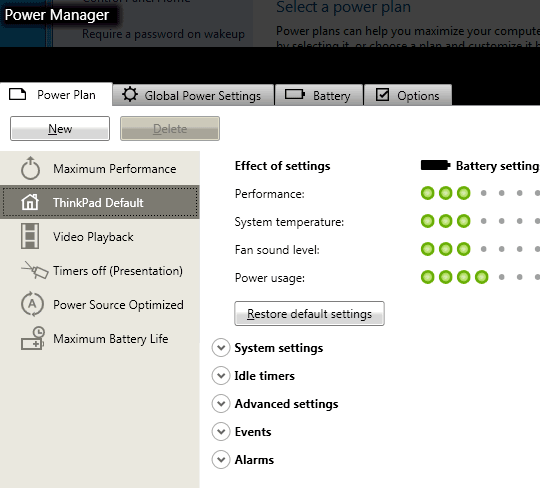Click the Battery settings column heading
Screen dimensions: 540x488
coord(498,166)
